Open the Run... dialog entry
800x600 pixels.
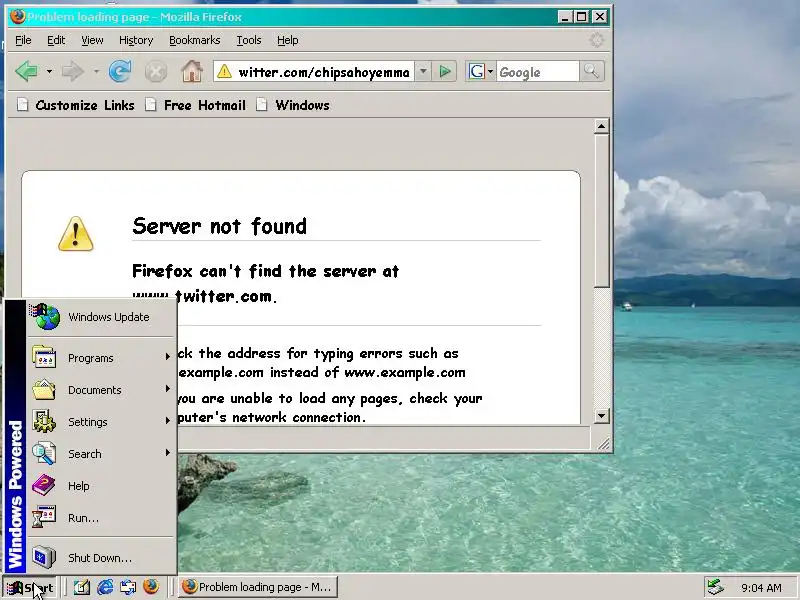tap(102, 518)
